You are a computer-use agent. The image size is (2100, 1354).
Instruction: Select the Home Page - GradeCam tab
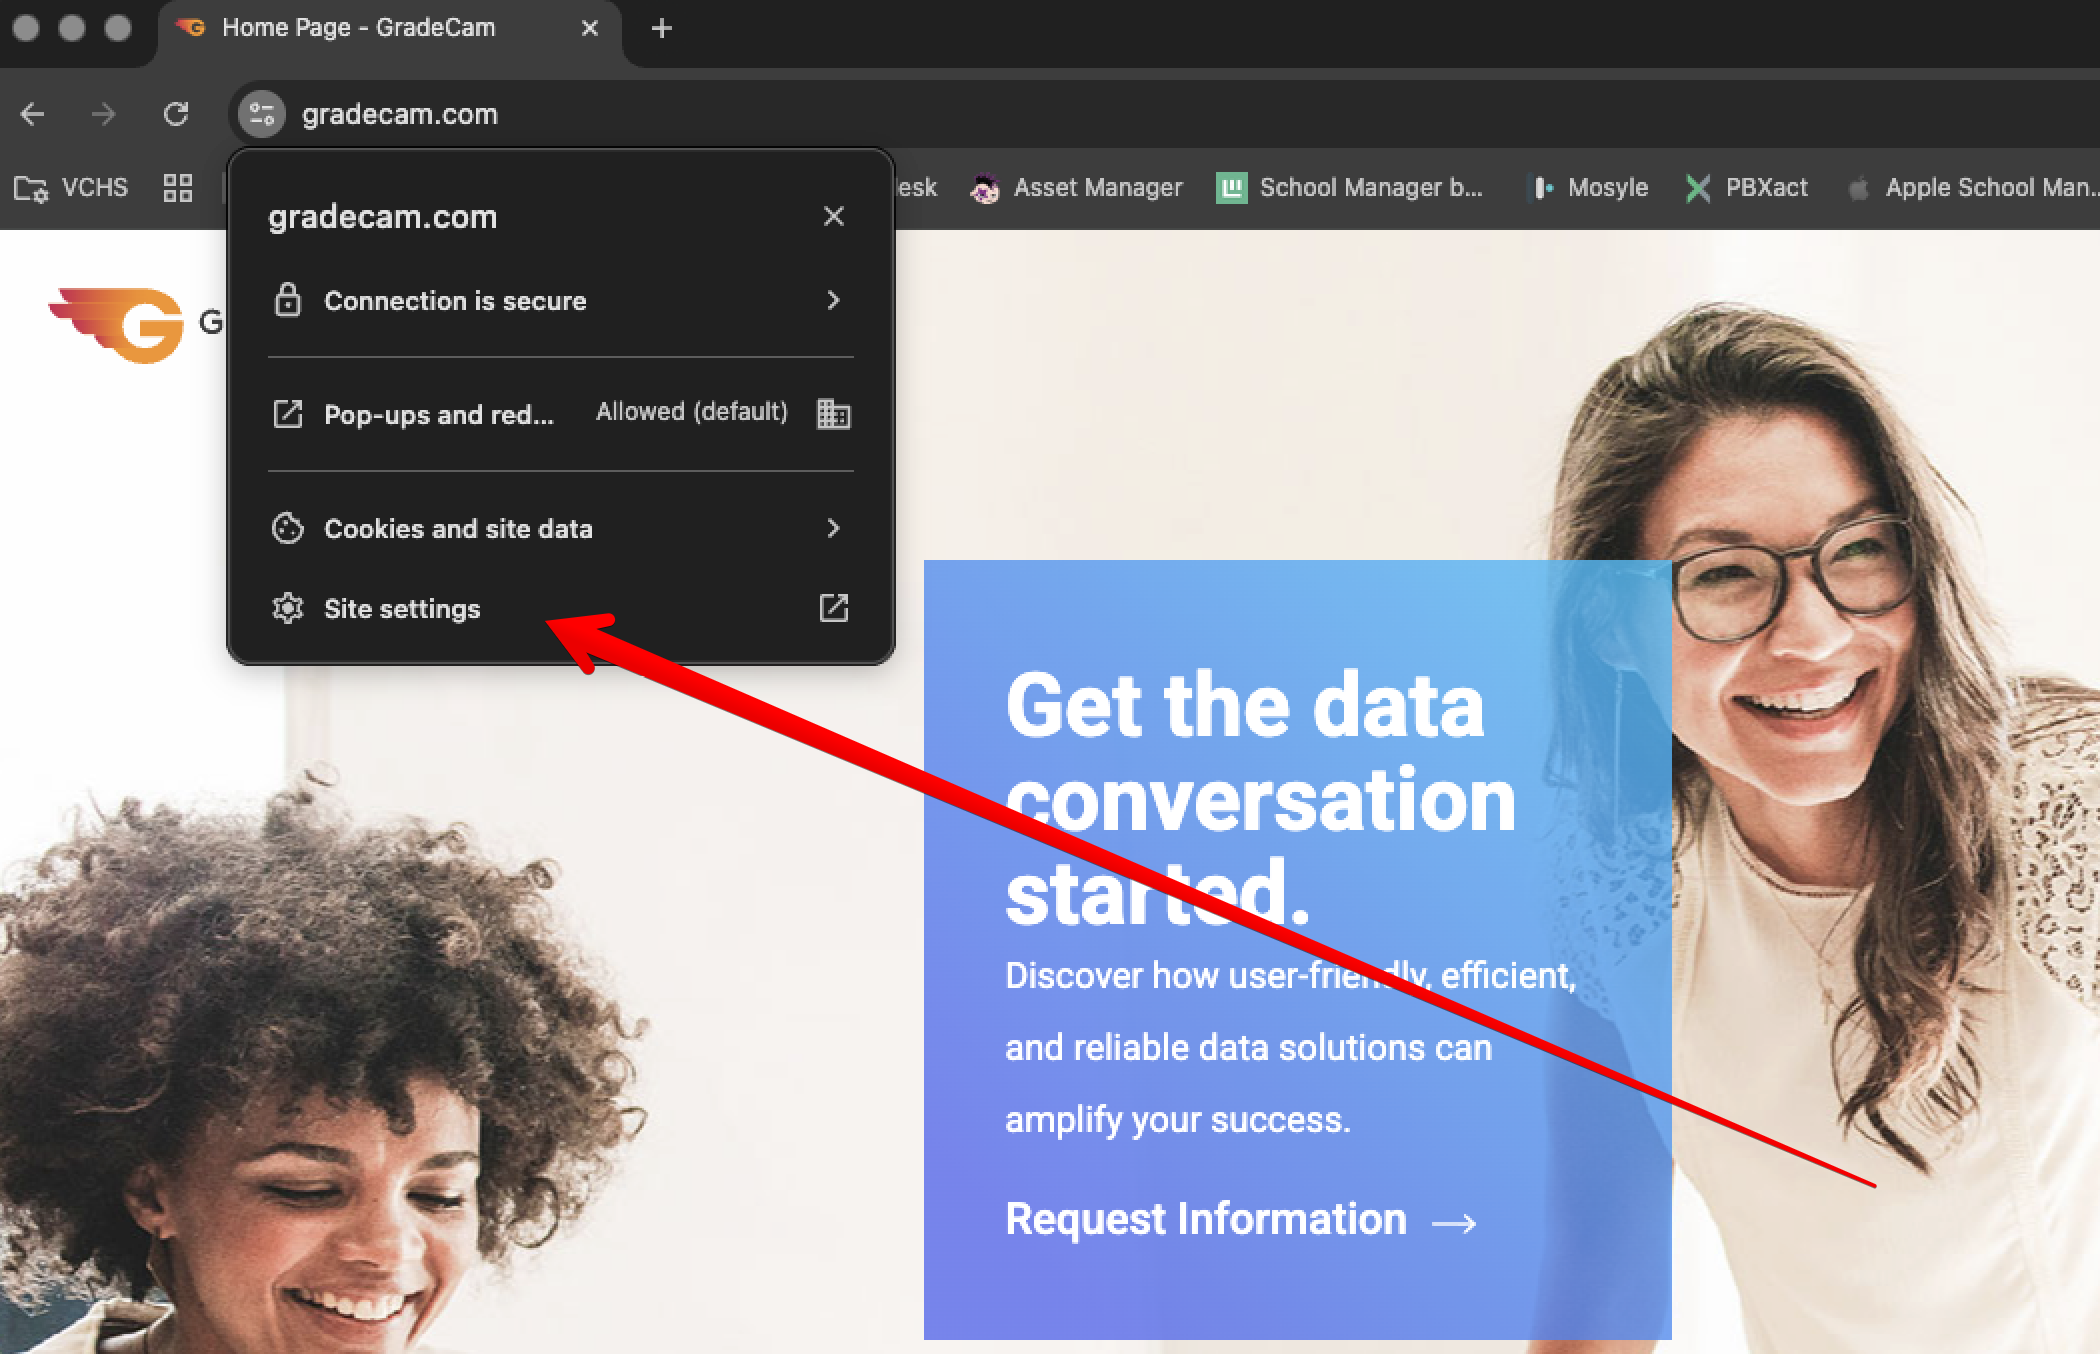[390, 30]
